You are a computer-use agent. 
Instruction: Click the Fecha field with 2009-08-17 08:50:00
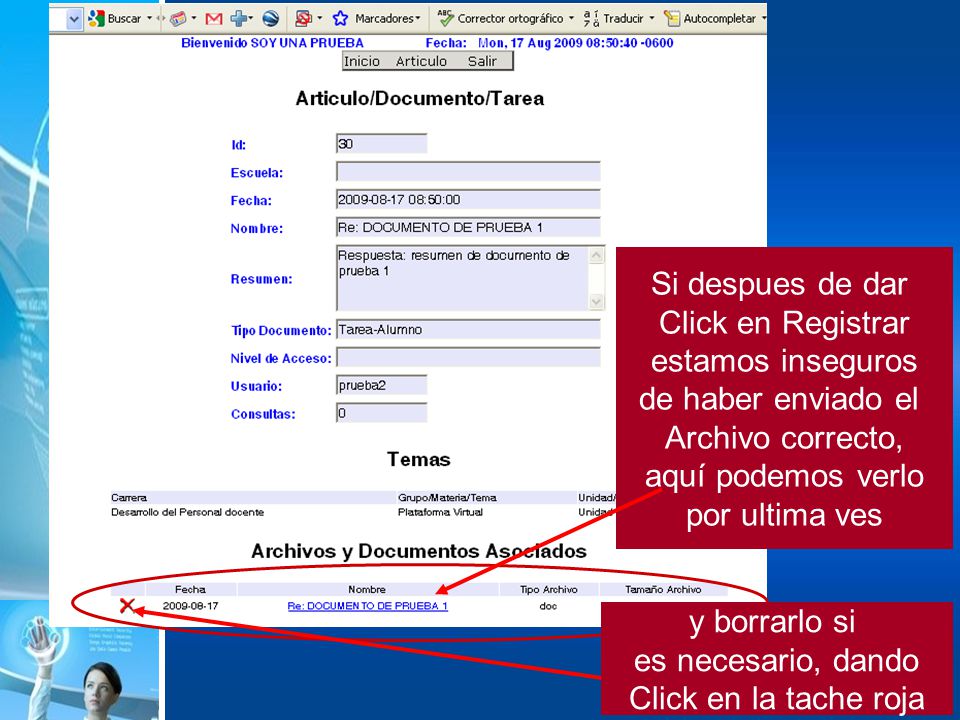pyautogui.click(x=468, y=200)
